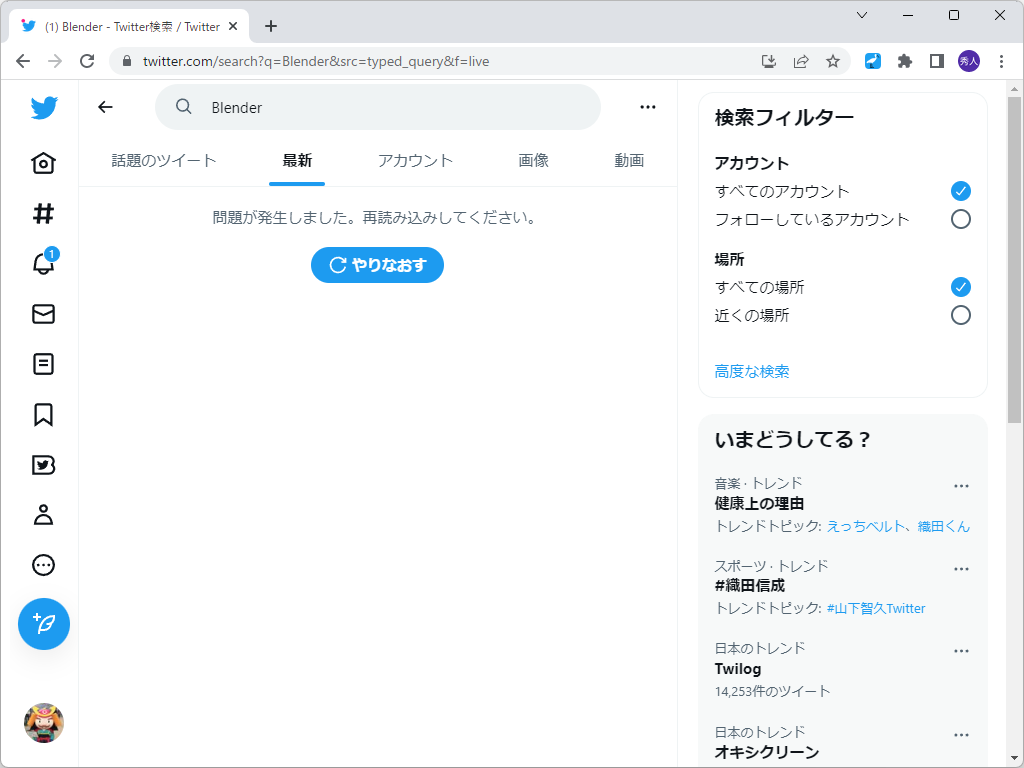
Task: Open Bookmarks from the sidebar
Action: pos(43,414)
